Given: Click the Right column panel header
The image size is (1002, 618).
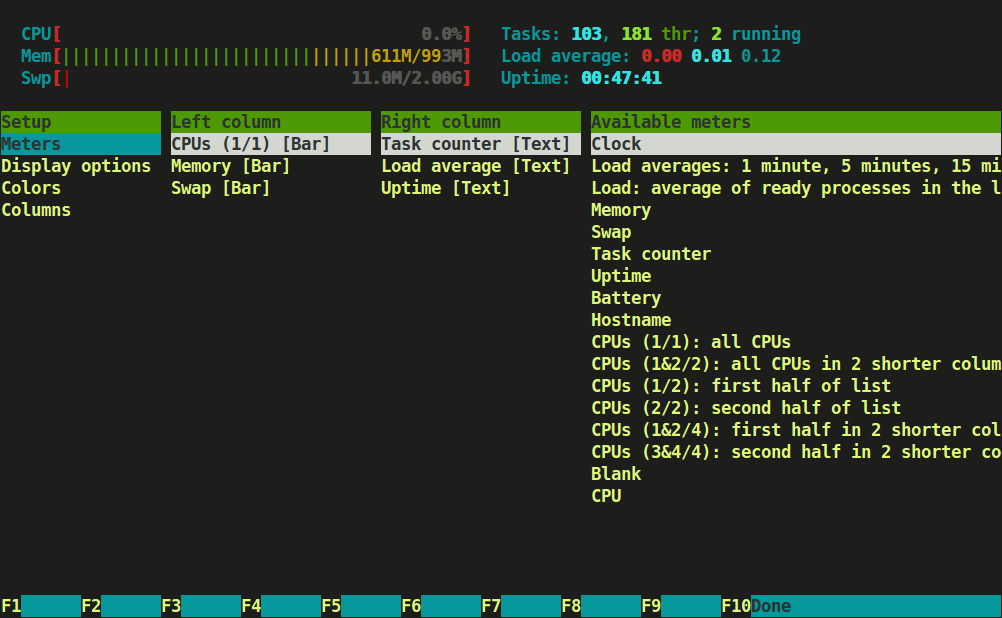Looking at the screenshot, I should (x=481, y=121).
